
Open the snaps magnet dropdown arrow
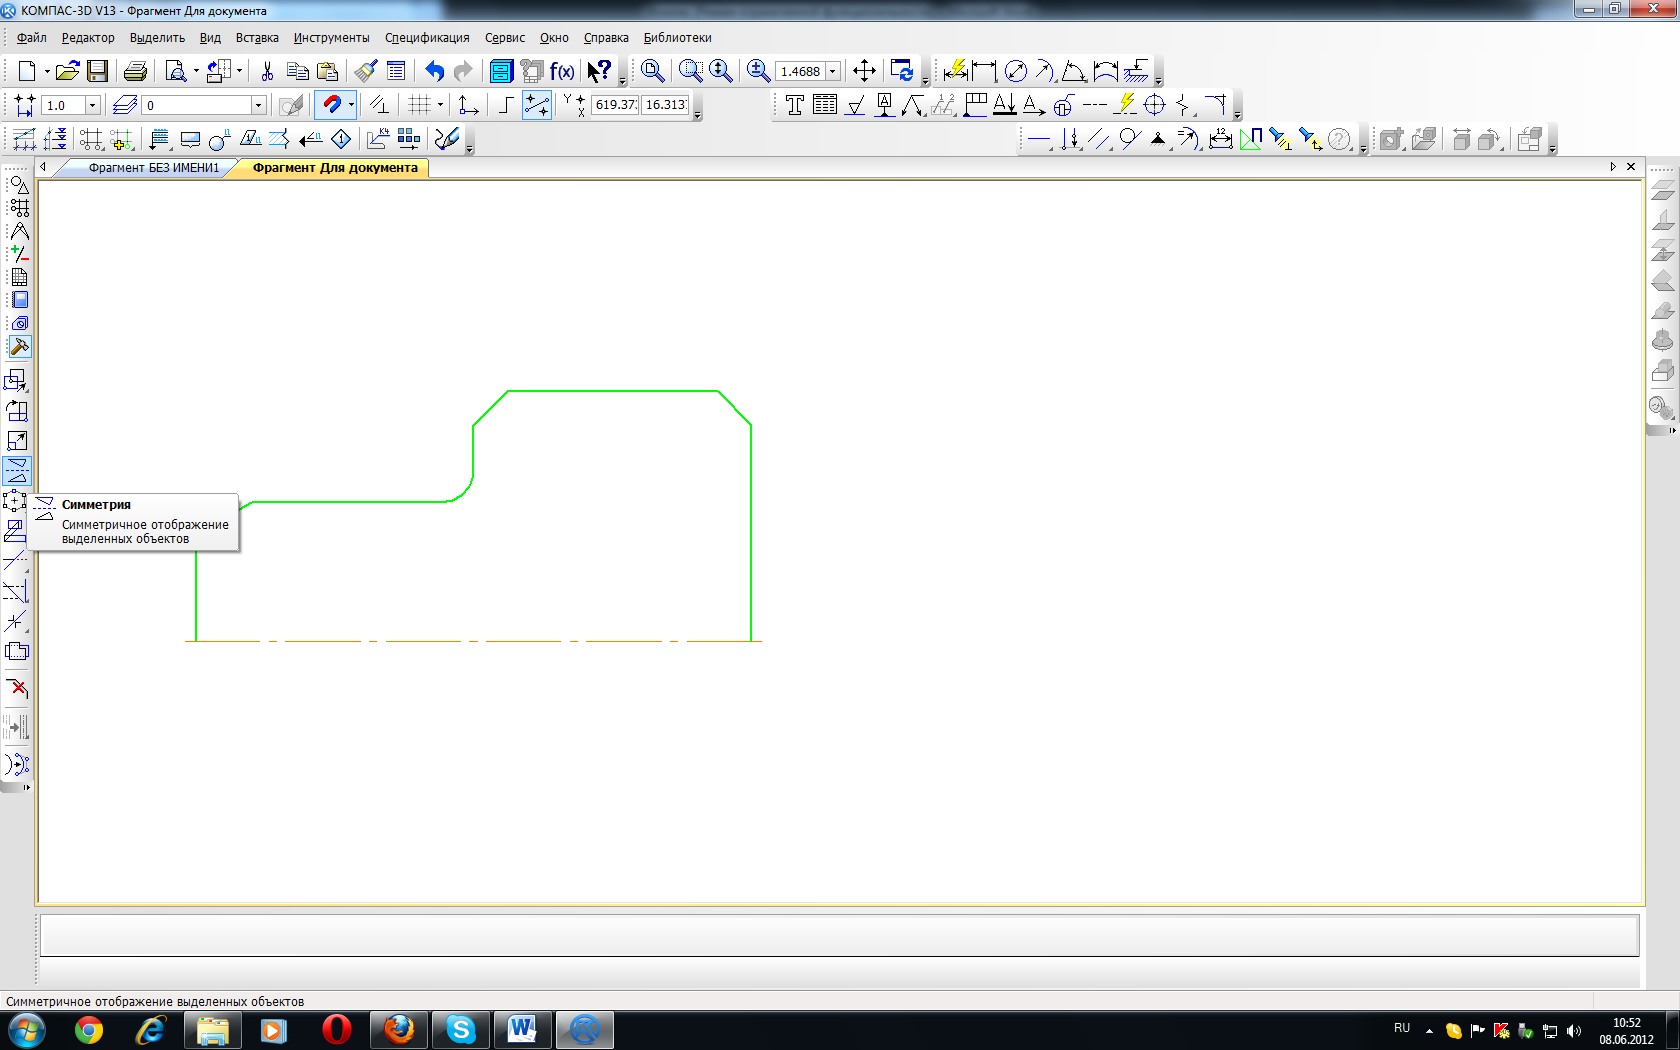coord(351,105)
